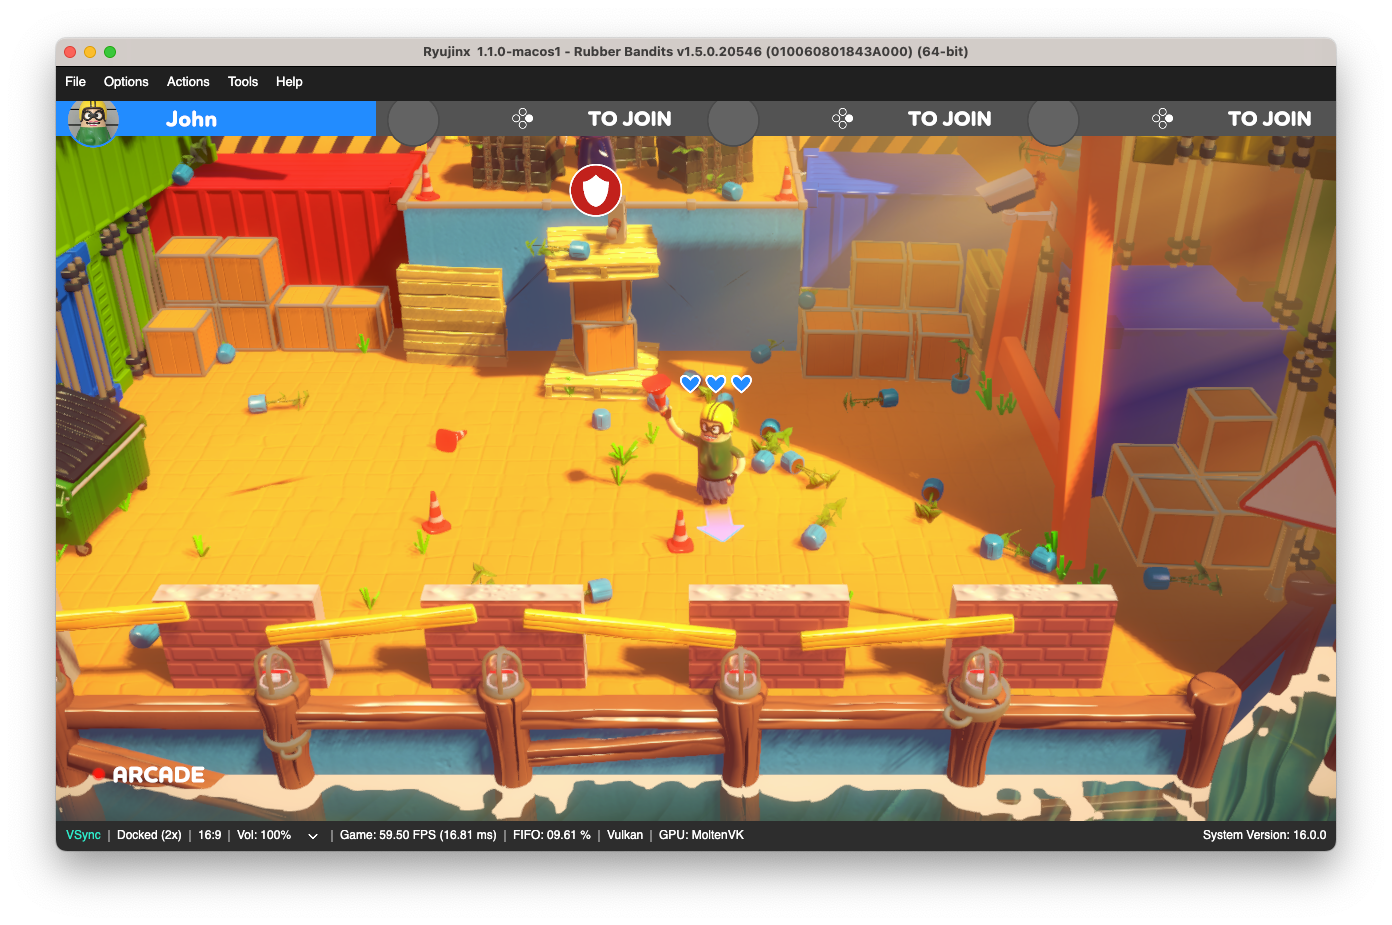1392x925 pixels.
Task: Click the empty player three avatar circle
Action: coord(733,122)
